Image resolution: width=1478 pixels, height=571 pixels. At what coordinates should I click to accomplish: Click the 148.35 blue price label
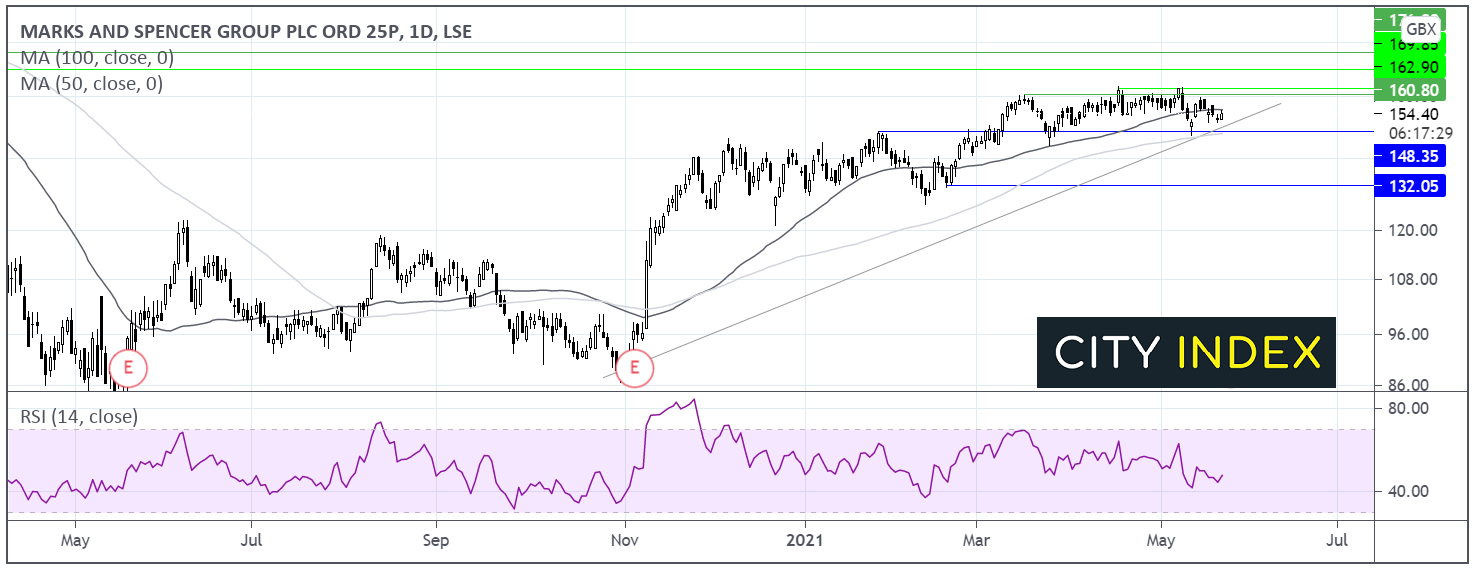pos(1414,156)
